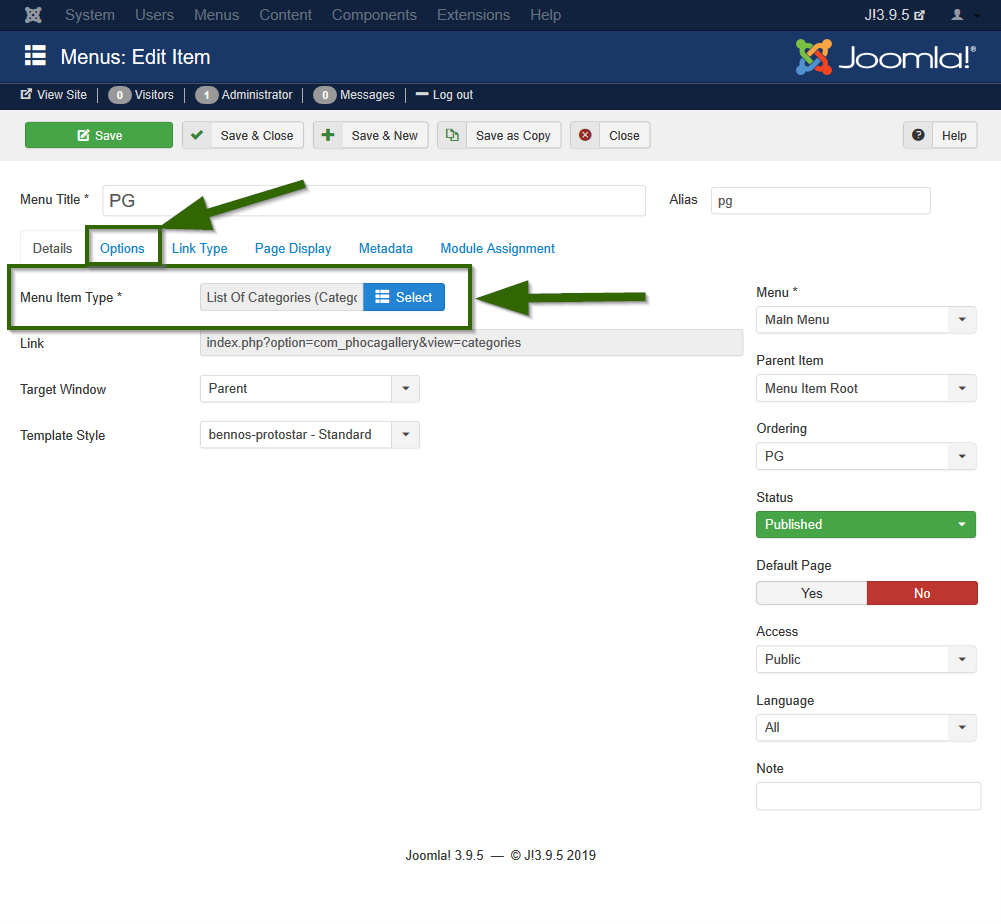Click Select for Menu Item Type
Image resolution: width=1001 pixels, height=924 pixels.
[x=403, y=297]
